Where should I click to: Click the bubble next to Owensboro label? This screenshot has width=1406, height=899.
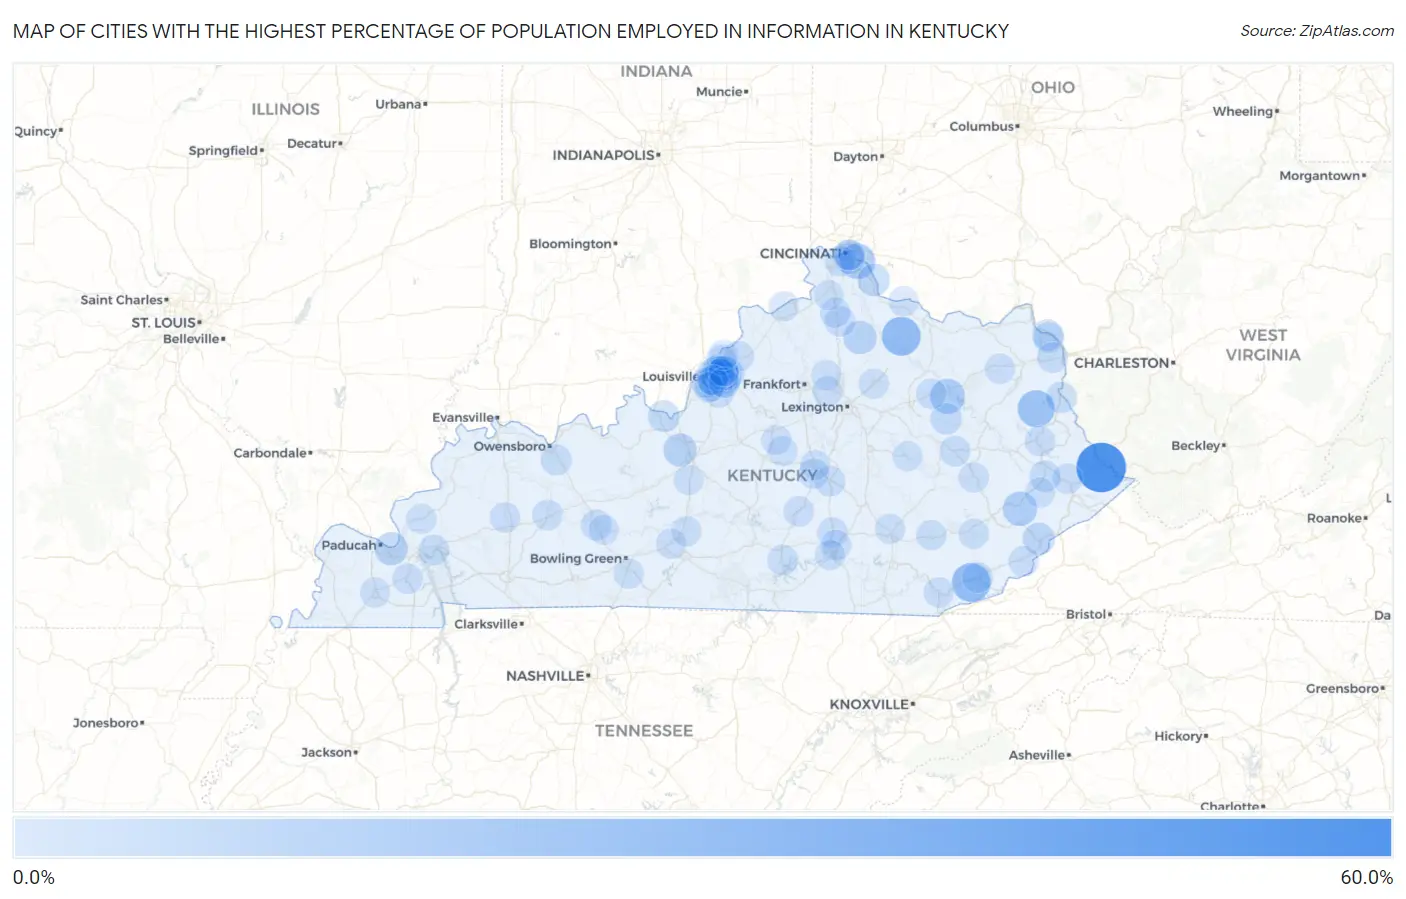pos(556,460)
